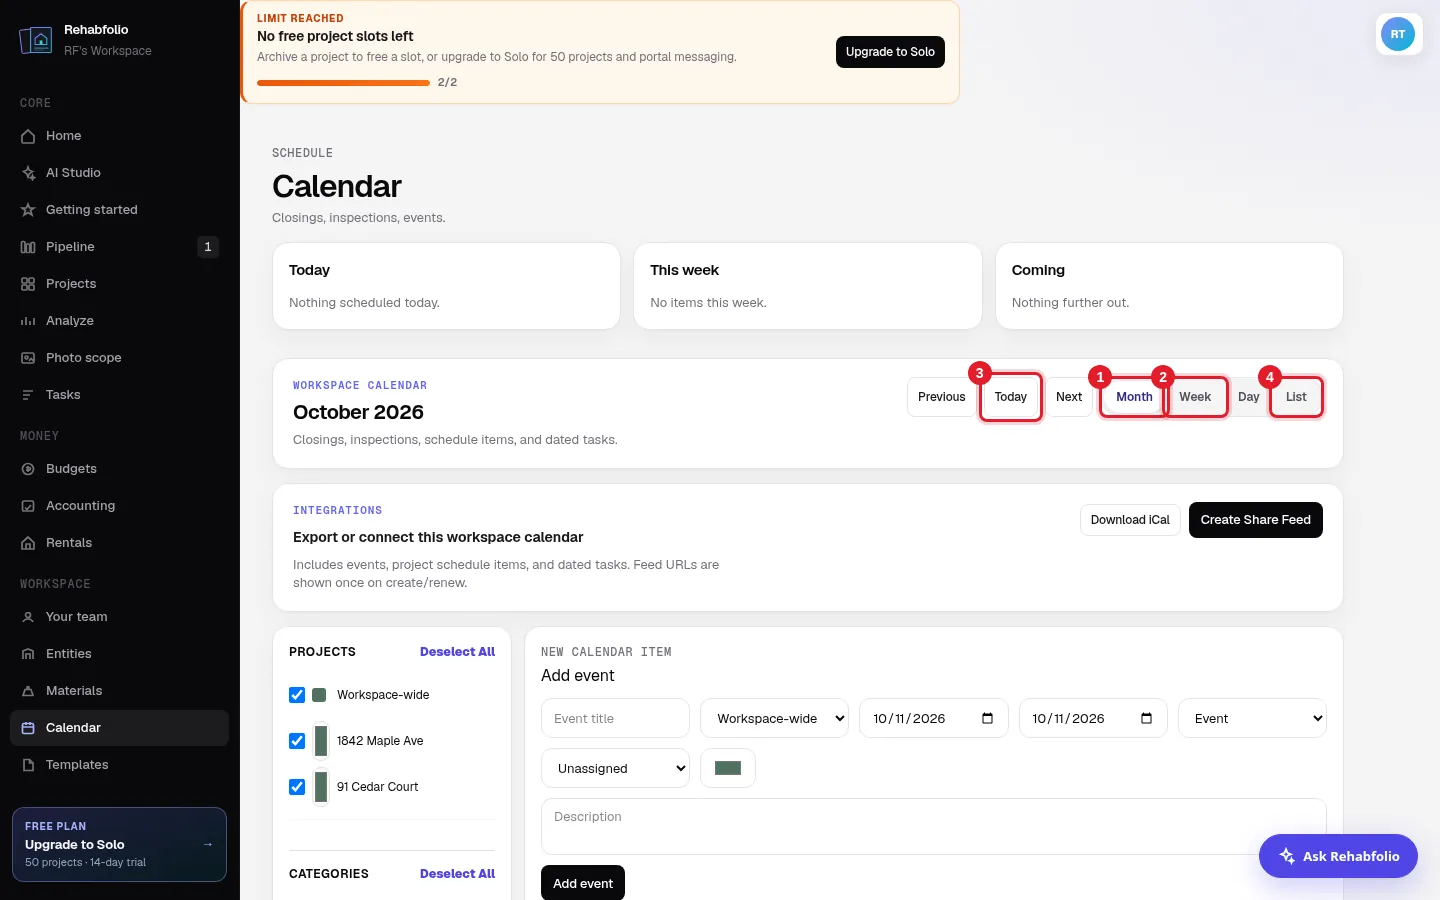Open Home via its house icon

pyautogui.click(x=28, y=136)
